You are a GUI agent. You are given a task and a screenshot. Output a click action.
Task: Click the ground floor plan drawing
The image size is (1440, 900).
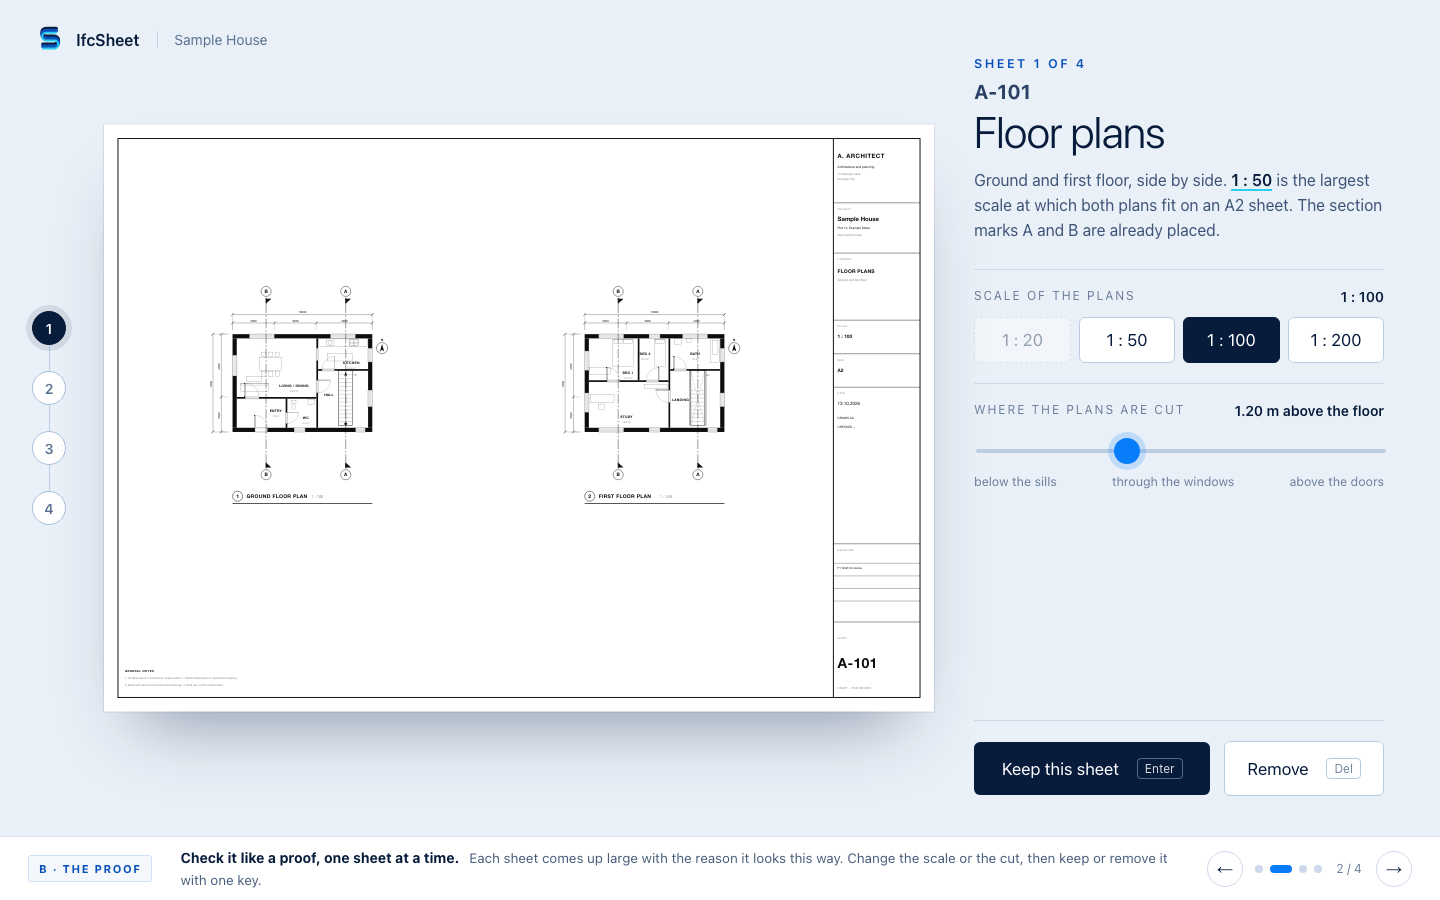pos(302,383)
